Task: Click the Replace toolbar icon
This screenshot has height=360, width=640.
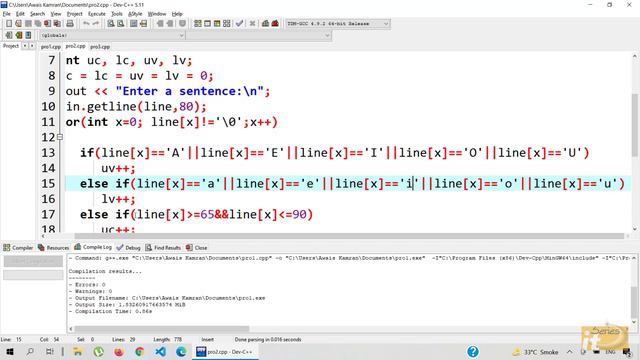Action: tap(120, 24)
